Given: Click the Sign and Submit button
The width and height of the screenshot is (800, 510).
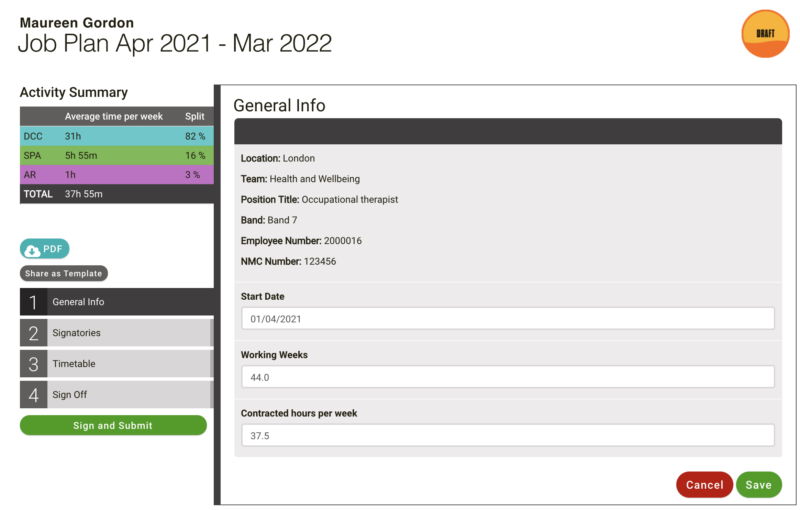Looking at the screenshot, I should click(113, 425).
